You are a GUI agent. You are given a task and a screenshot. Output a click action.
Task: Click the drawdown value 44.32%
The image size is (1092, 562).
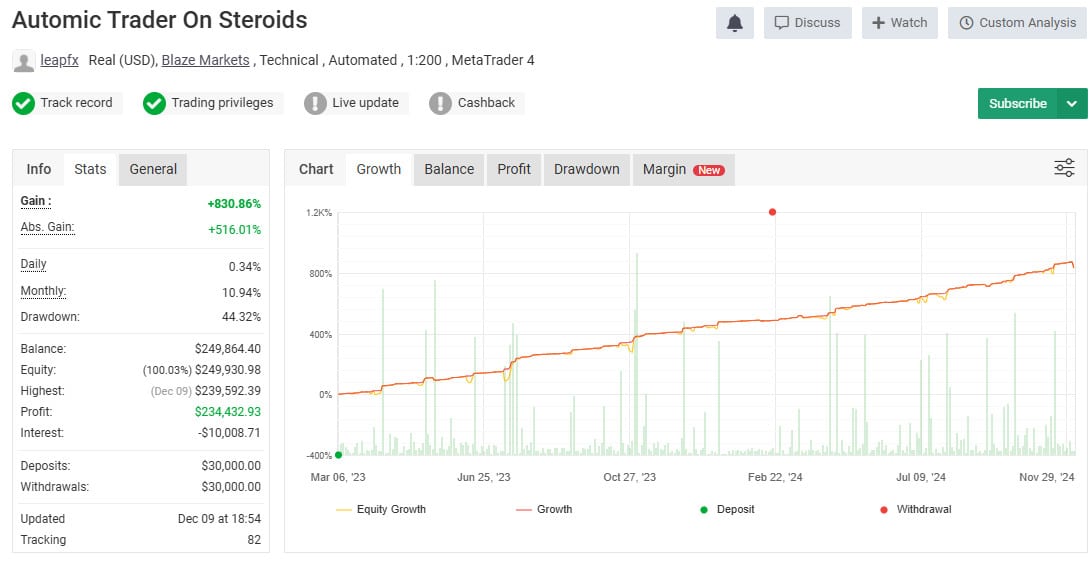(x=241, y=317)
